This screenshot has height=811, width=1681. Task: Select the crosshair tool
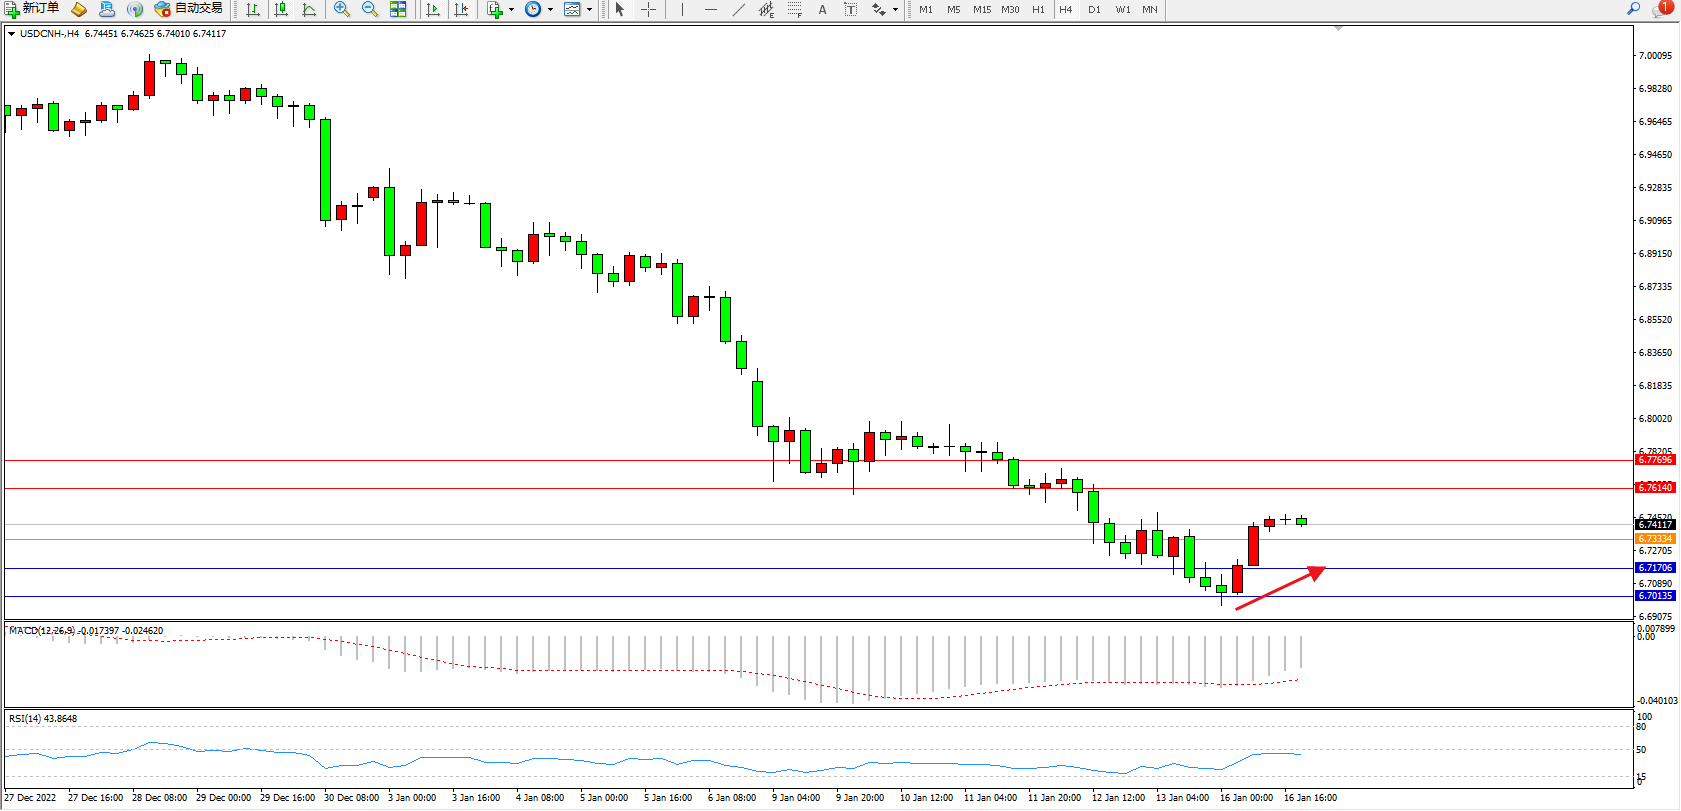point(649,9)
